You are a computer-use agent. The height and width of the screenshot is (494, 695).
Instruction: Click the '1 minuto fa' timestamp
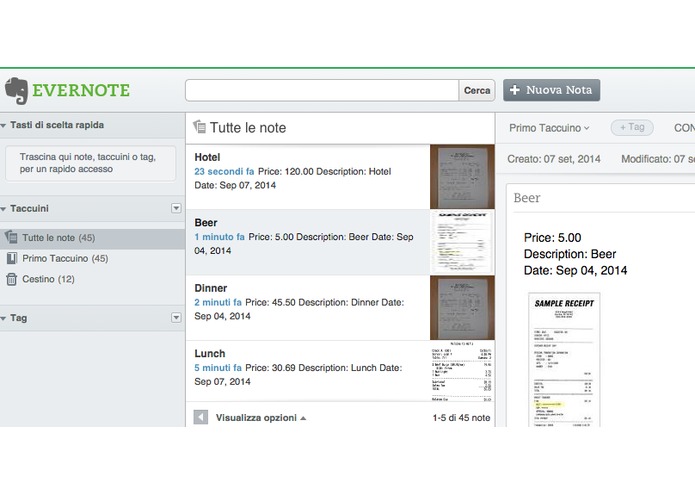tap(219, 237)
